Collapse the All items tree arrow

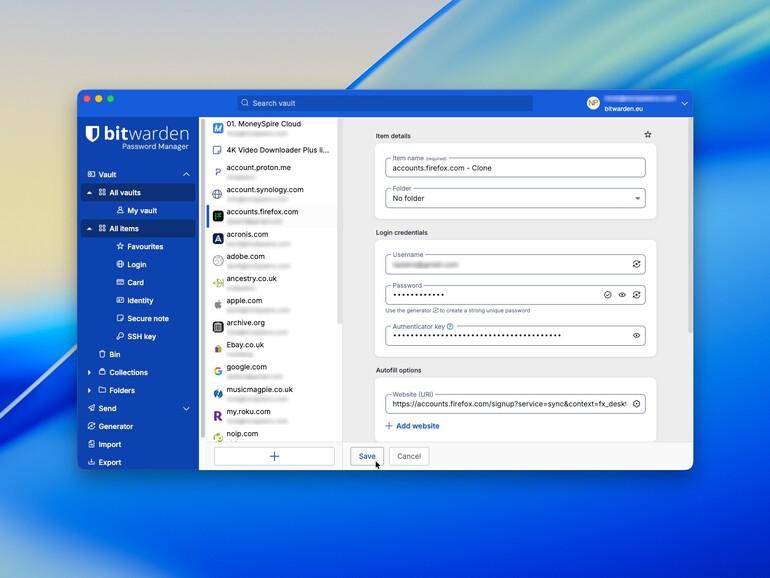coord(89,229)
